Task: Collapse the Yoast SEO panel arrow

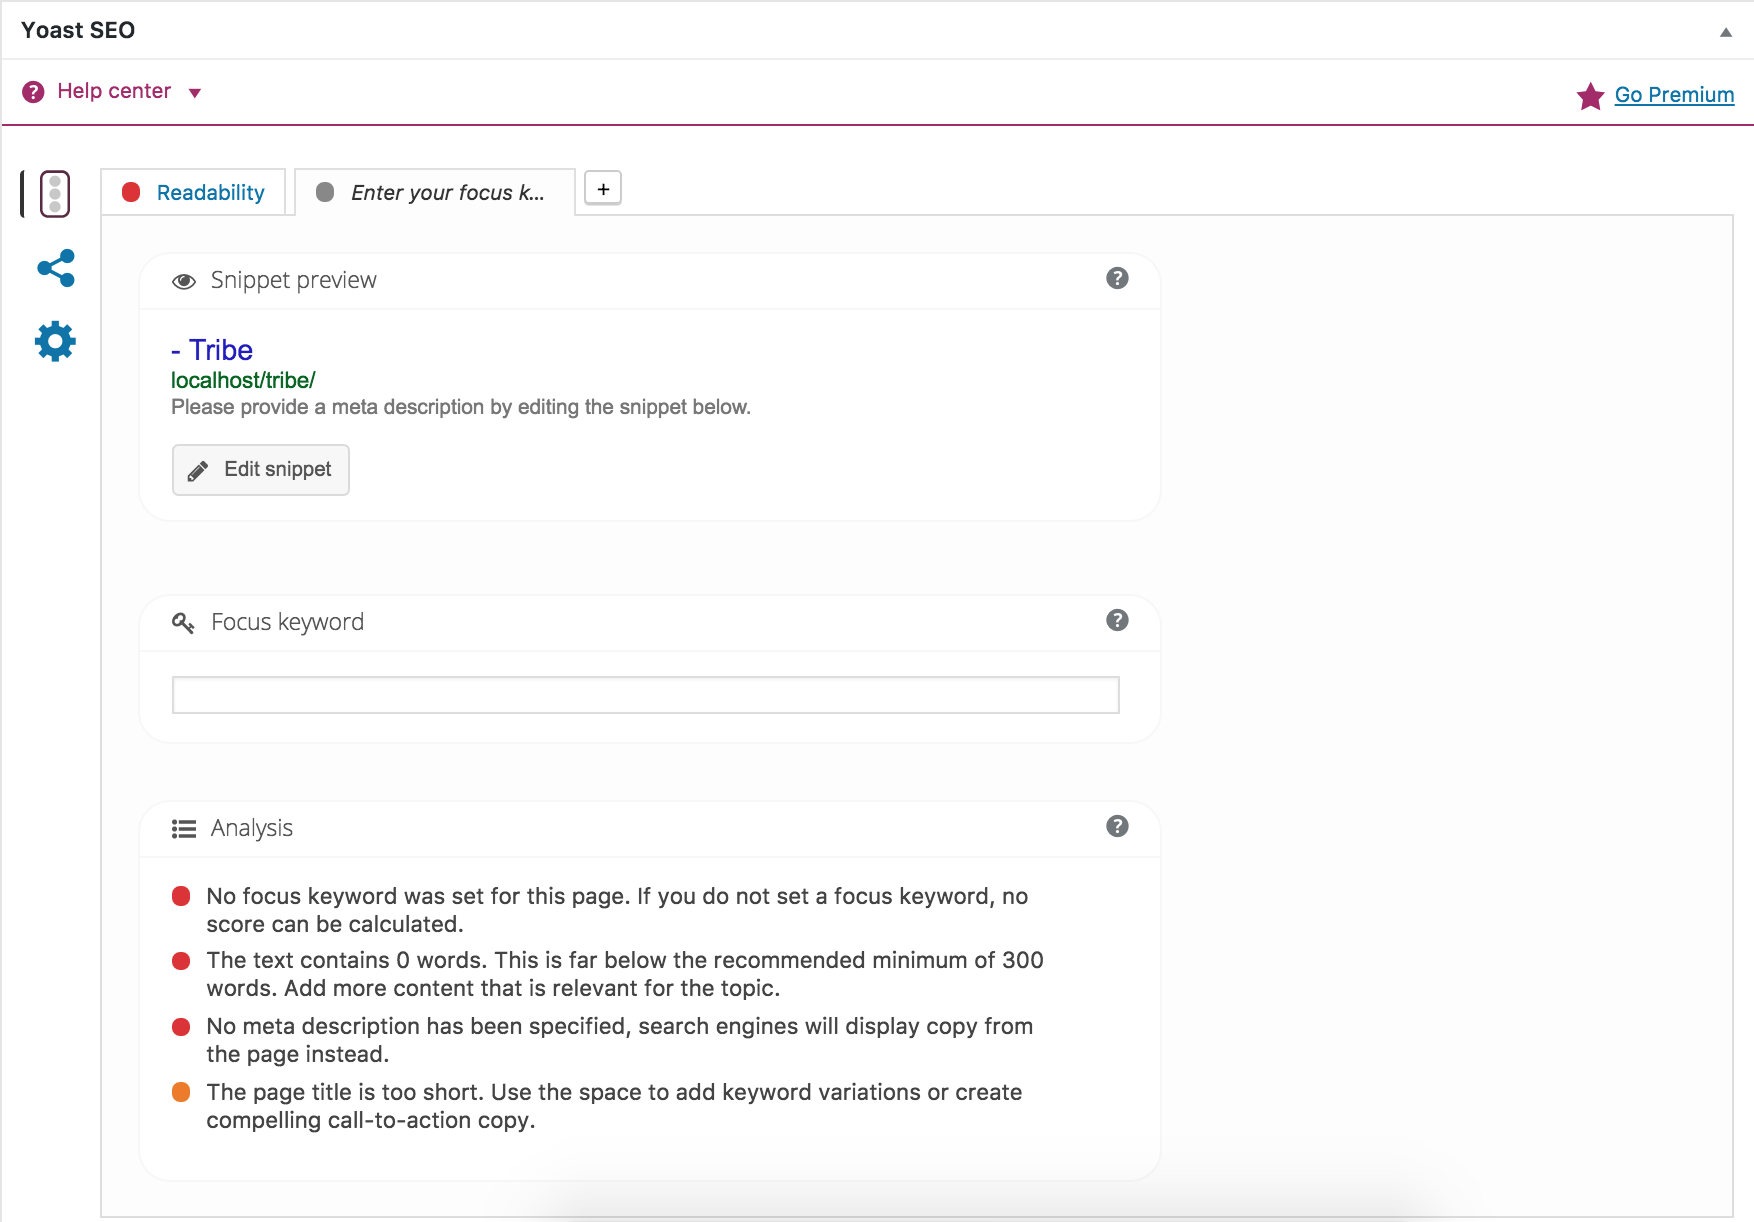Action: 1726,32
